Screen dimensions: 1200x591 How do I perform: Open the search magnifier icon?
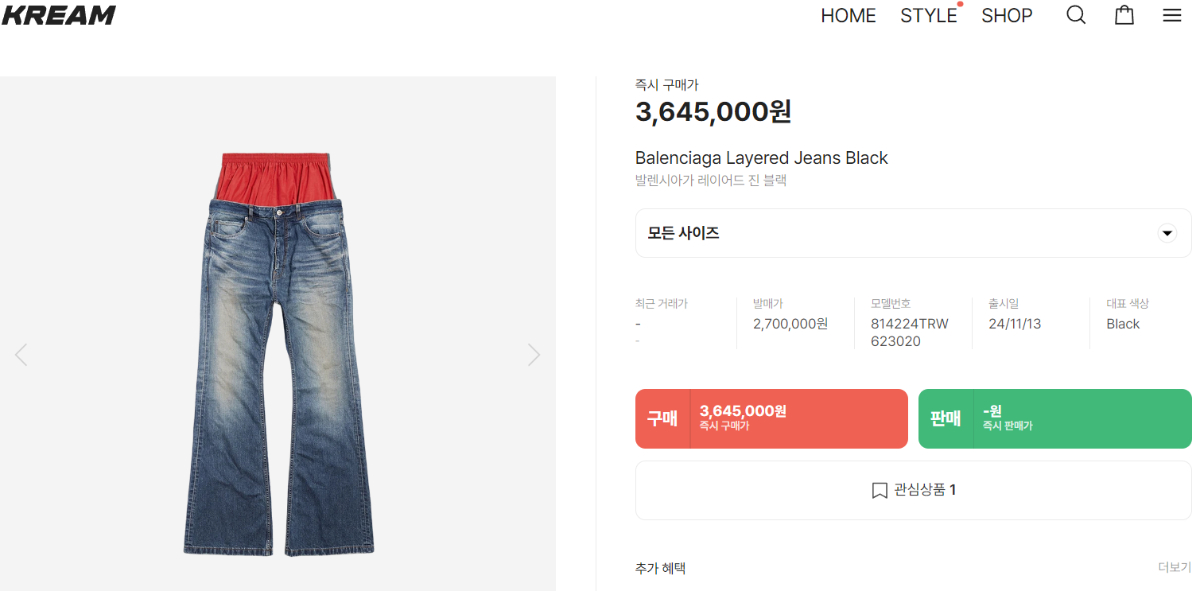1076,15
